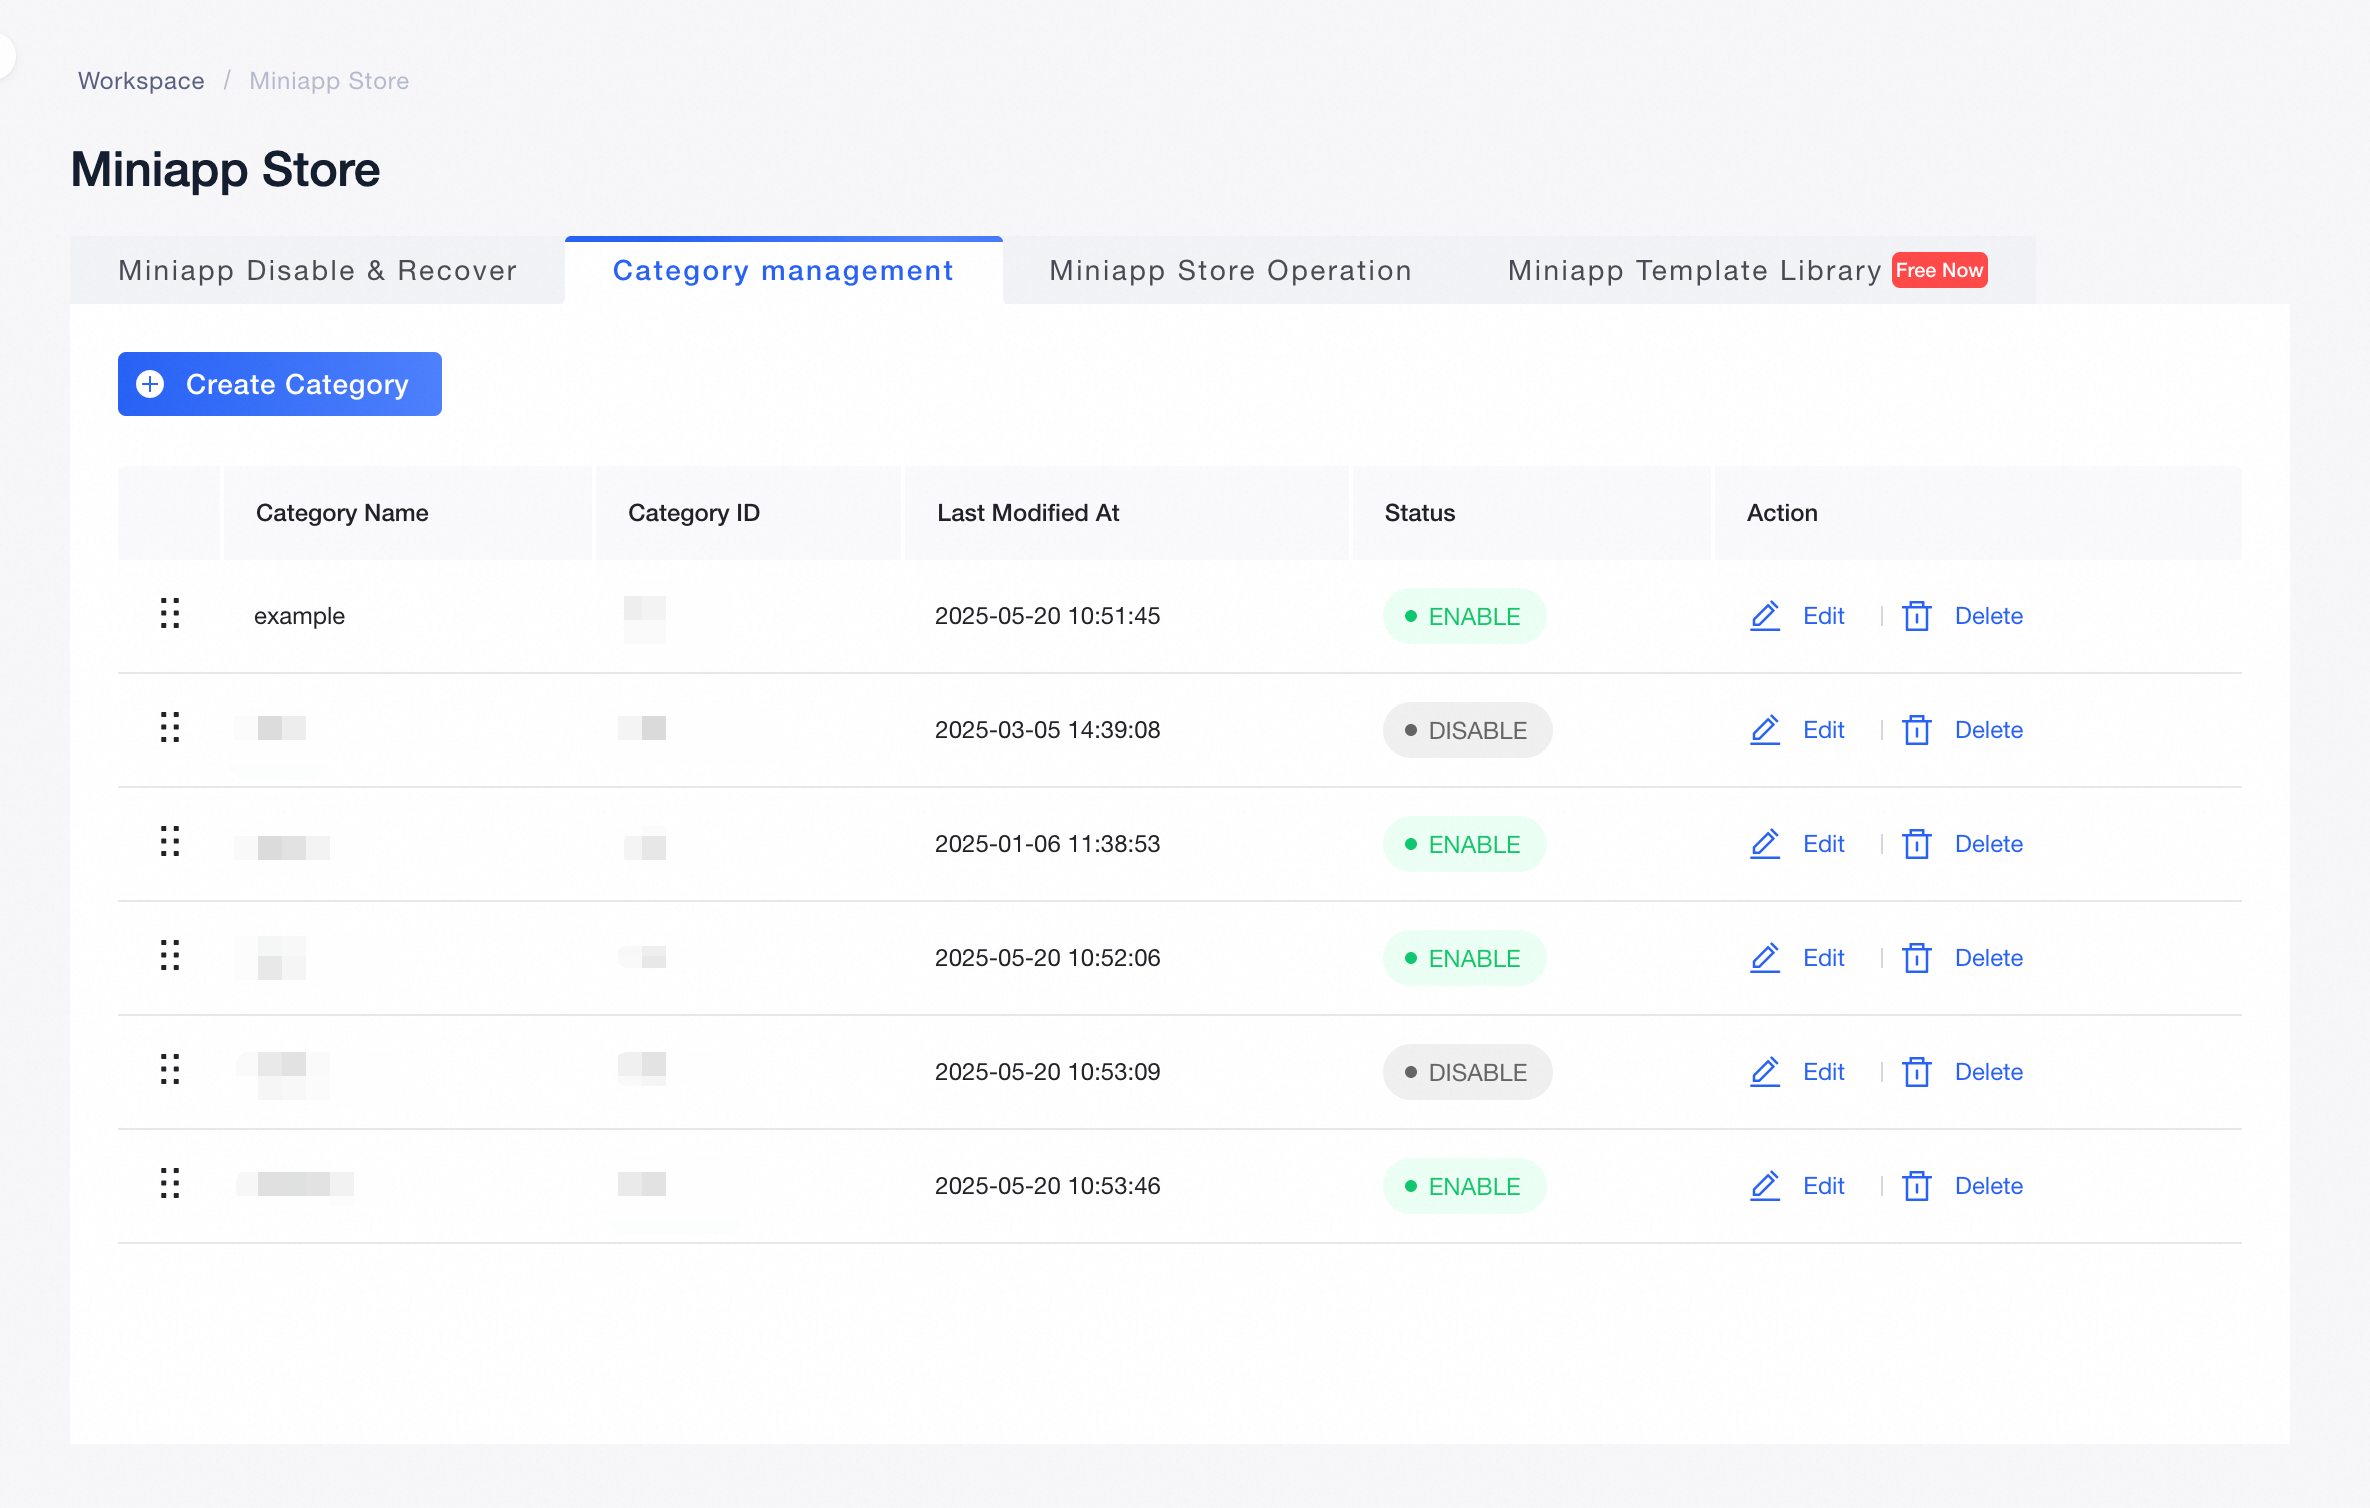Click pencil icon in 2025-01-06 11:38:53 row

pyautogui.click(x=1765, y=844)
